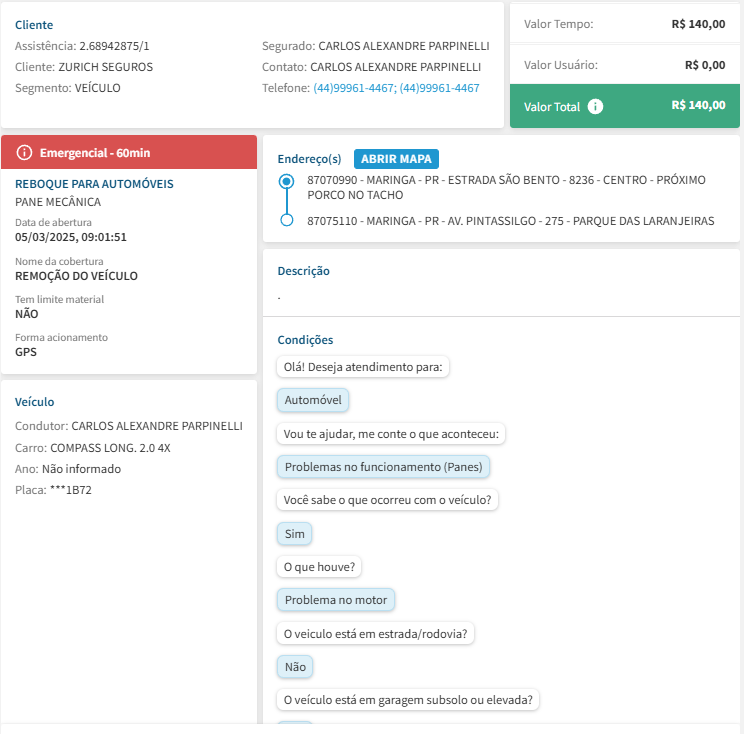Click the REBOQUE PARA AUTOMÓVEIS service title
744x734 pixels.
click(x=94, y=184)
